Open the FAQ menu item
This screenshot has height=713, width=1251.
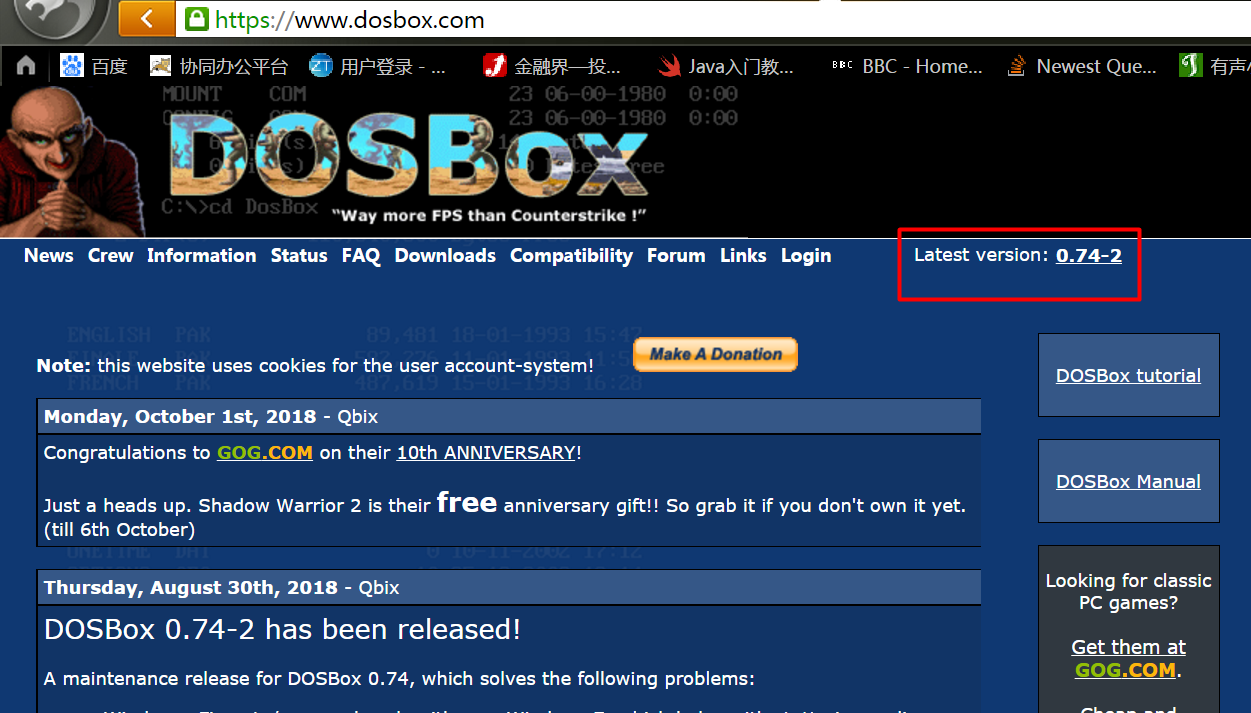coord(361,256)
